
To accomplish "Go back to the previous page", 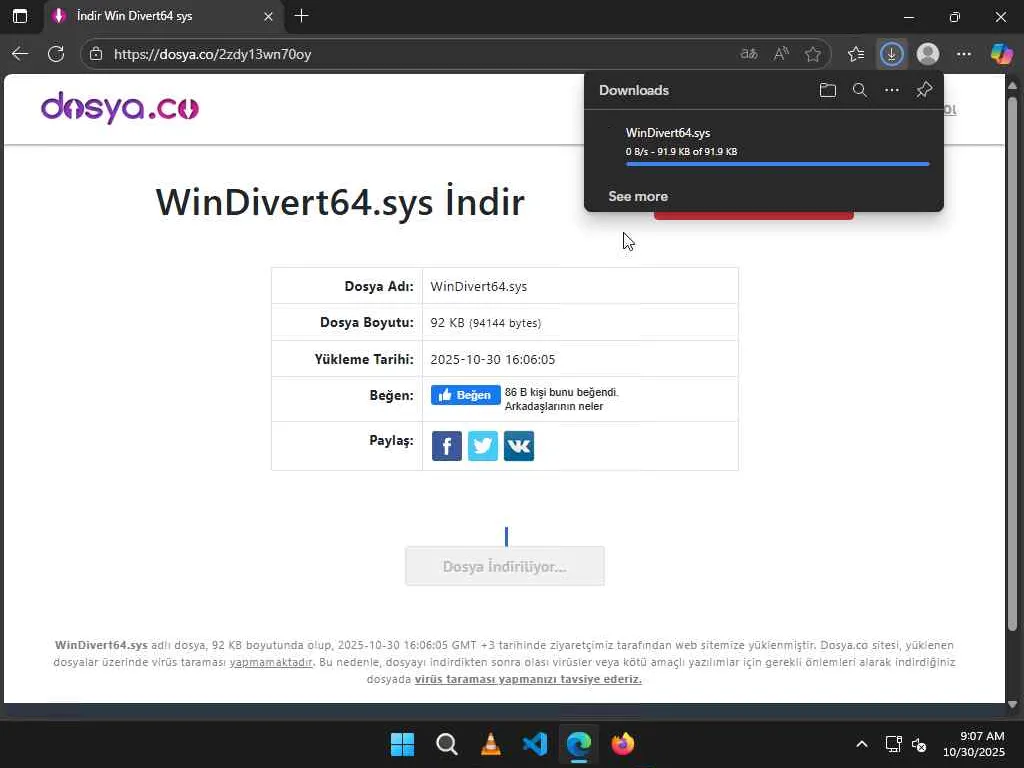I will click(x=20, y=54).
